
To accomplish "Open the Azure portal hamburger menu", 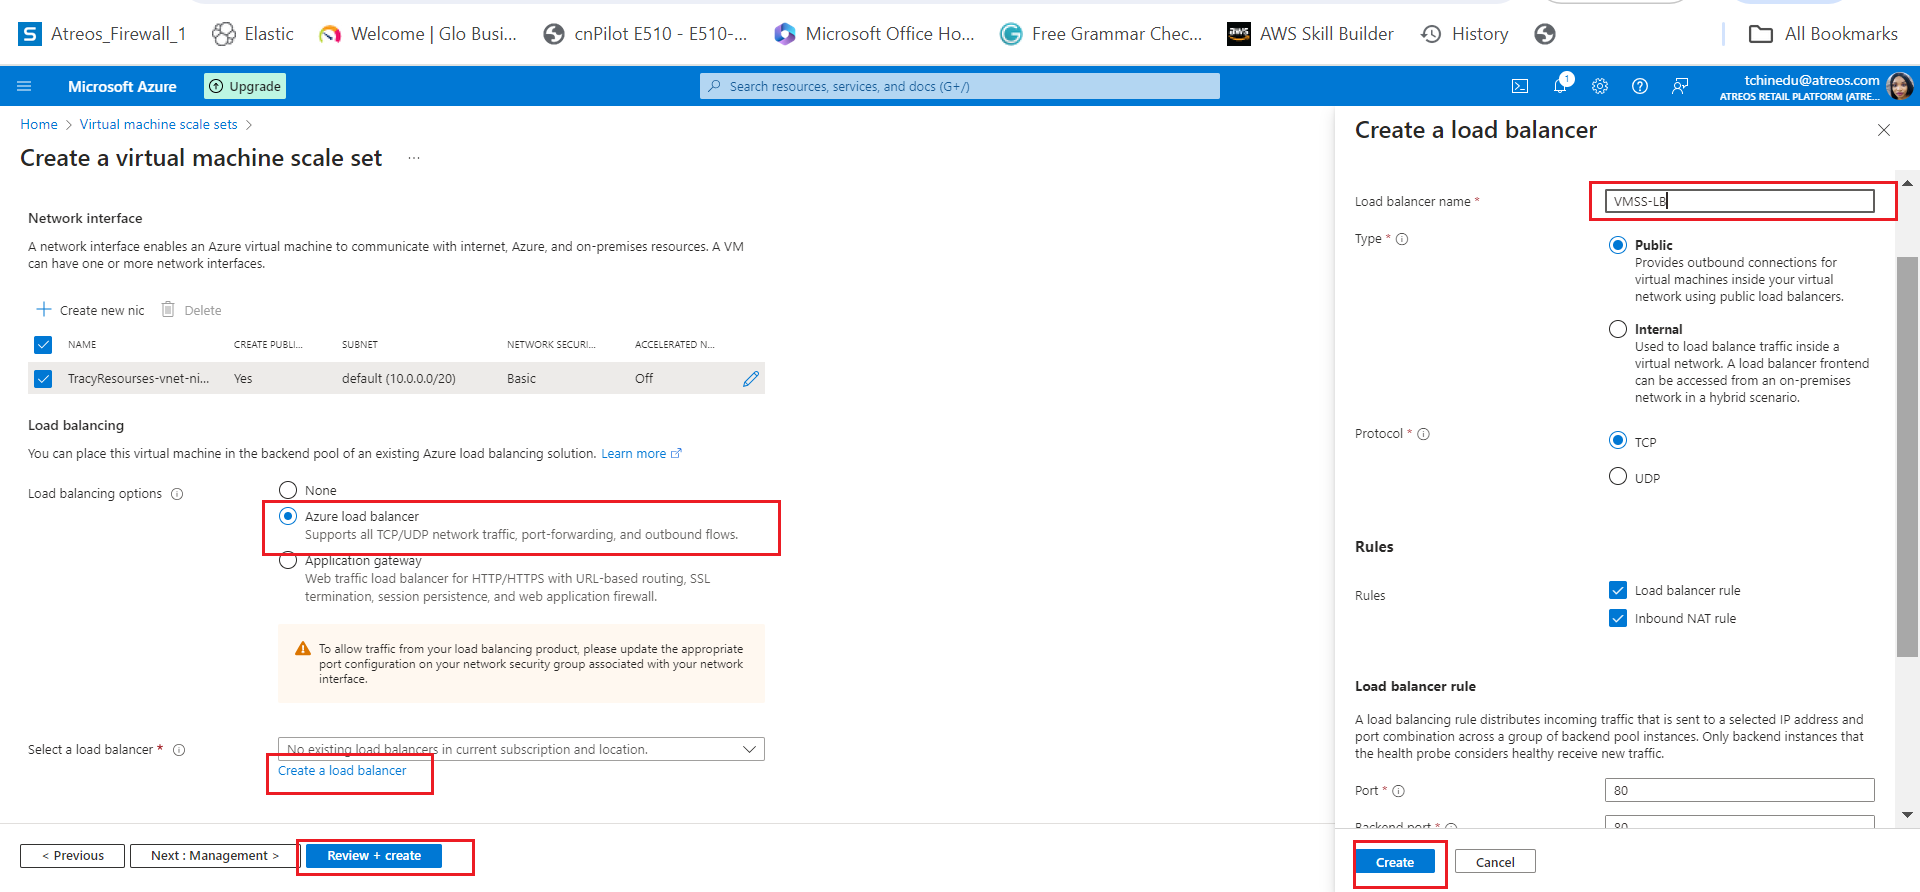I will pyautogui.click(x=24, y=87).
